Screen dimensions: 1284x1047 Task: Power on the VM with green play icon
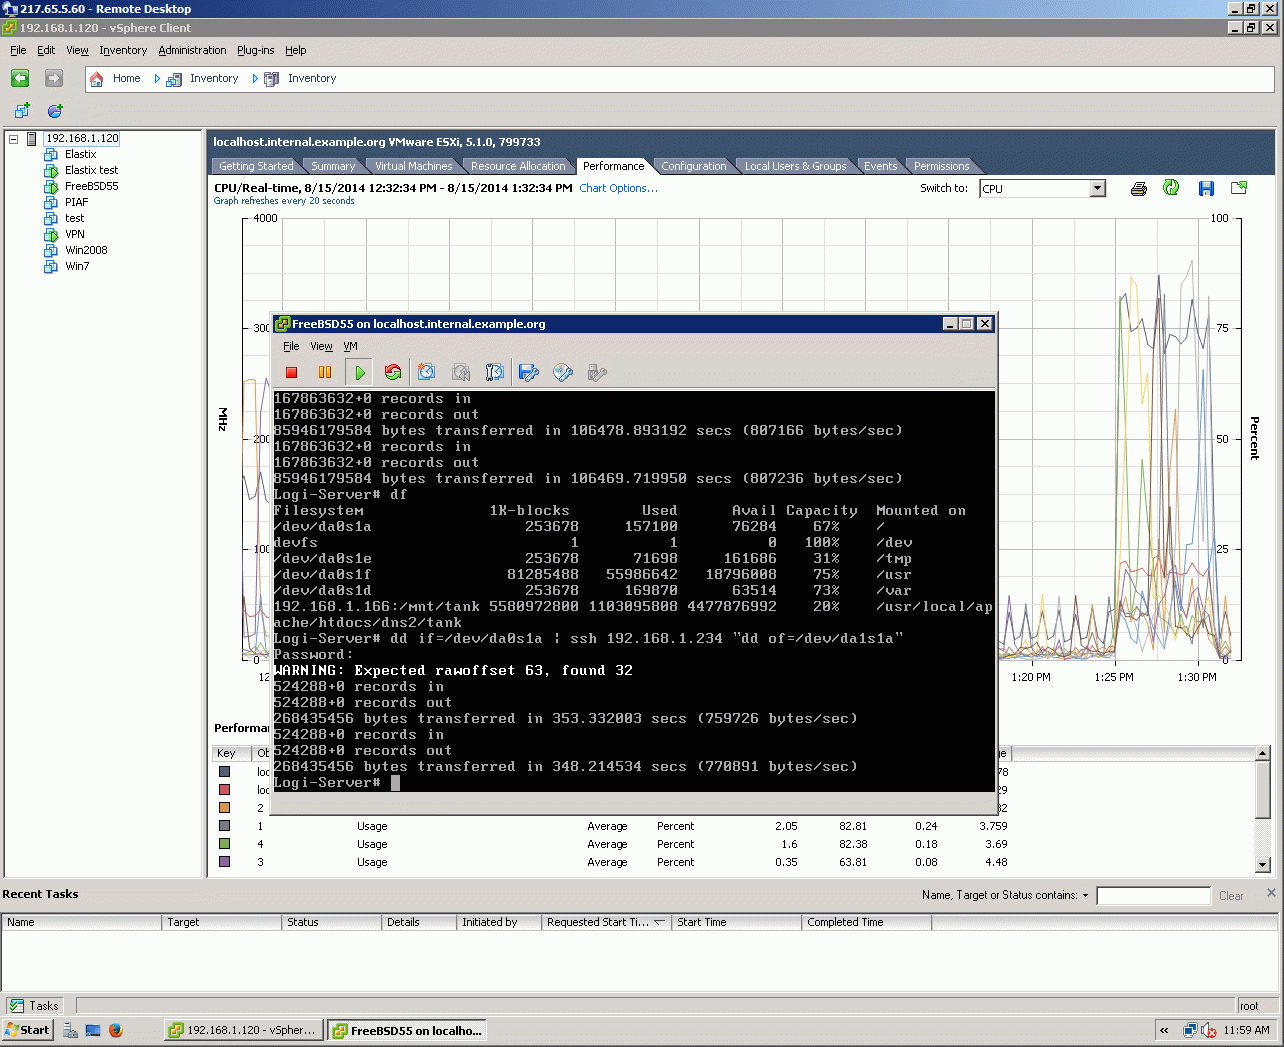coord(359,373)
